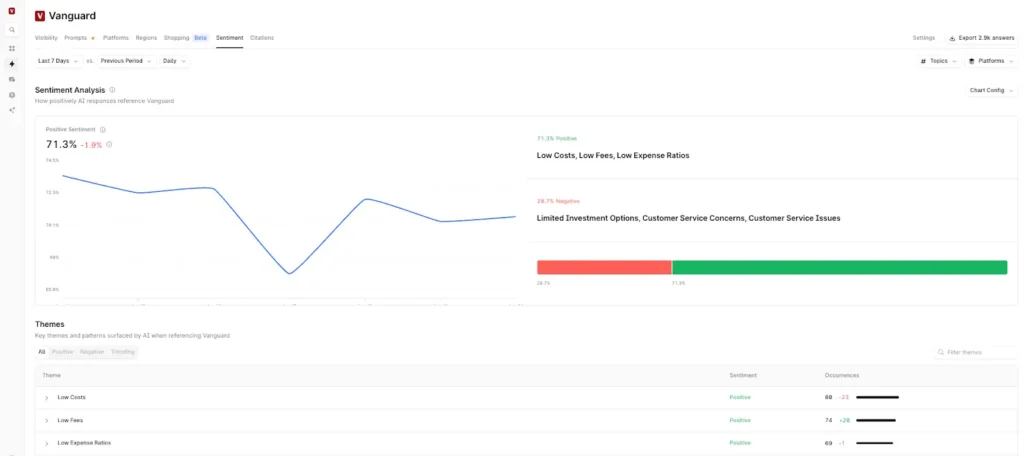Screen dimensions: 1024x456
Task: Click the 71.3% Positive label
Action: tap(557, 138)
